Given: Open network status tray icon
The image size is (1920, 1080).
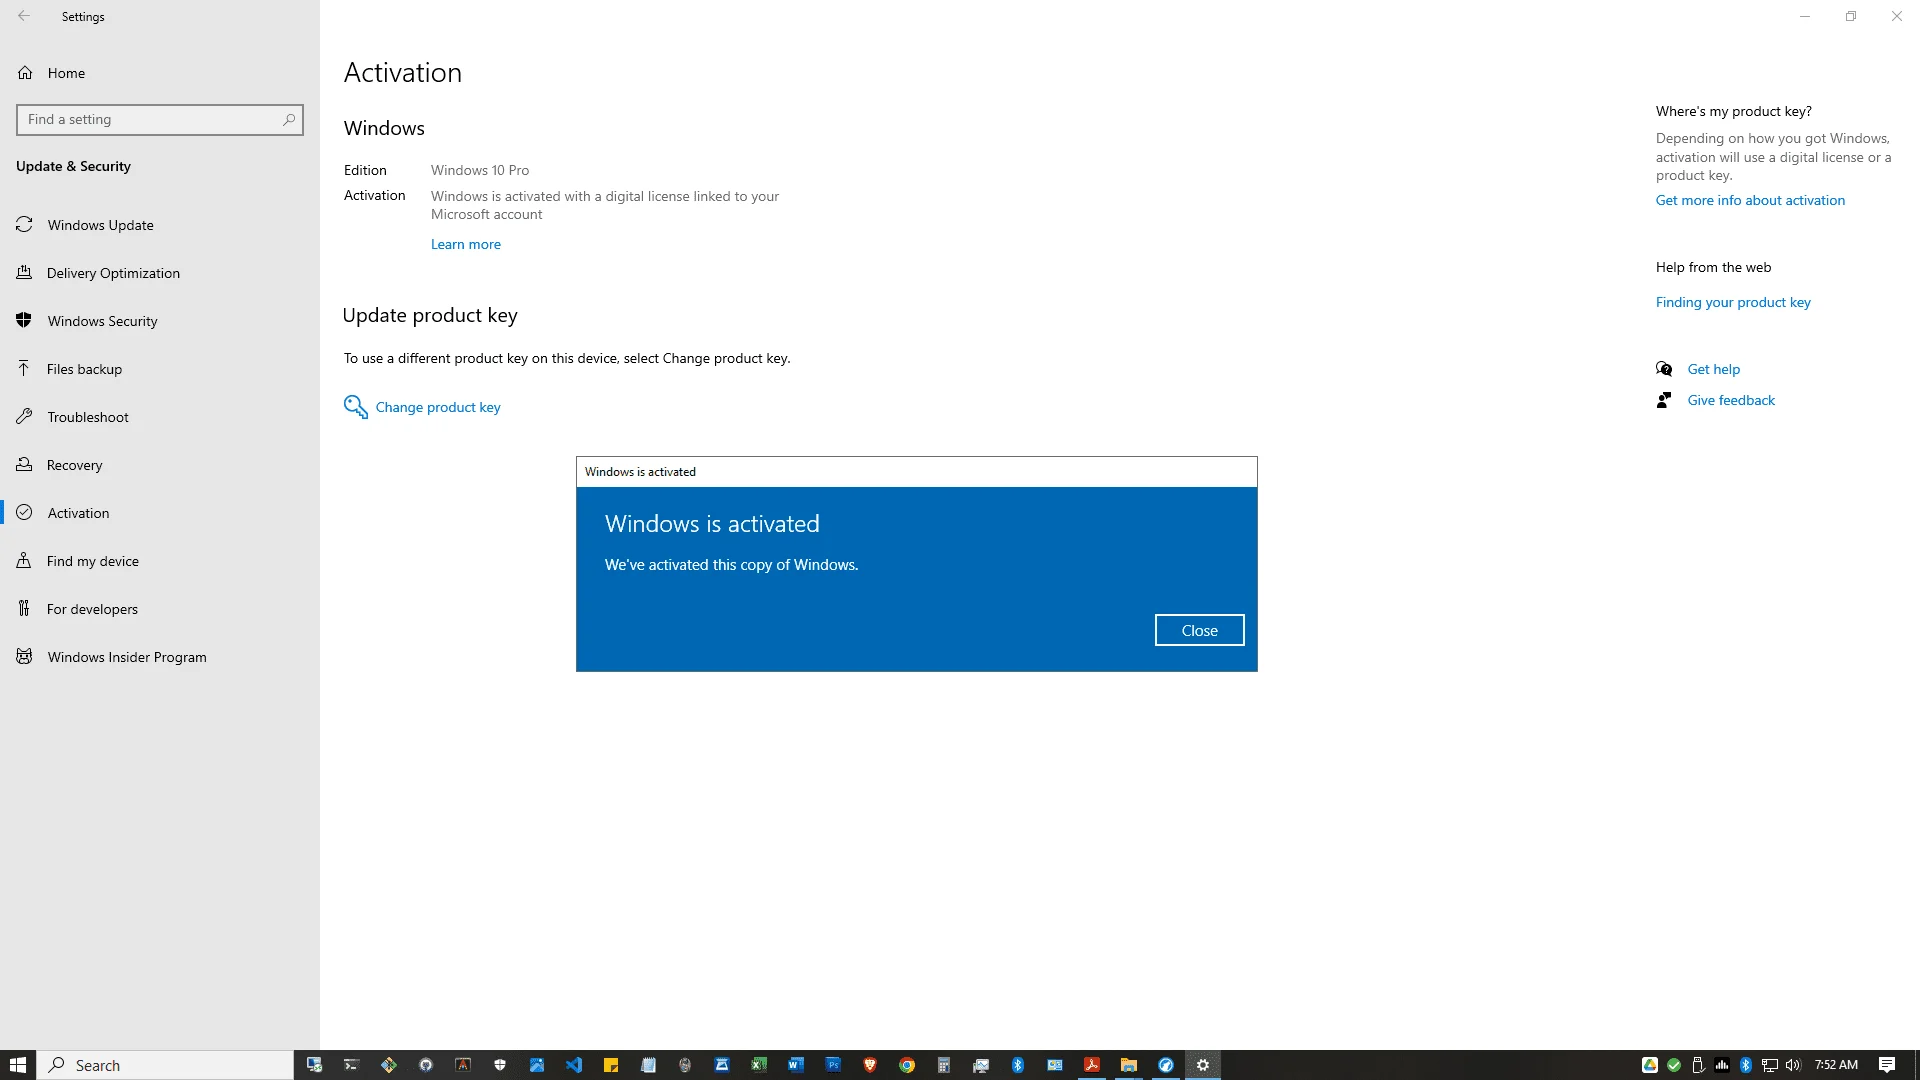Looking at the screenshot, I should (1770, 1065).
